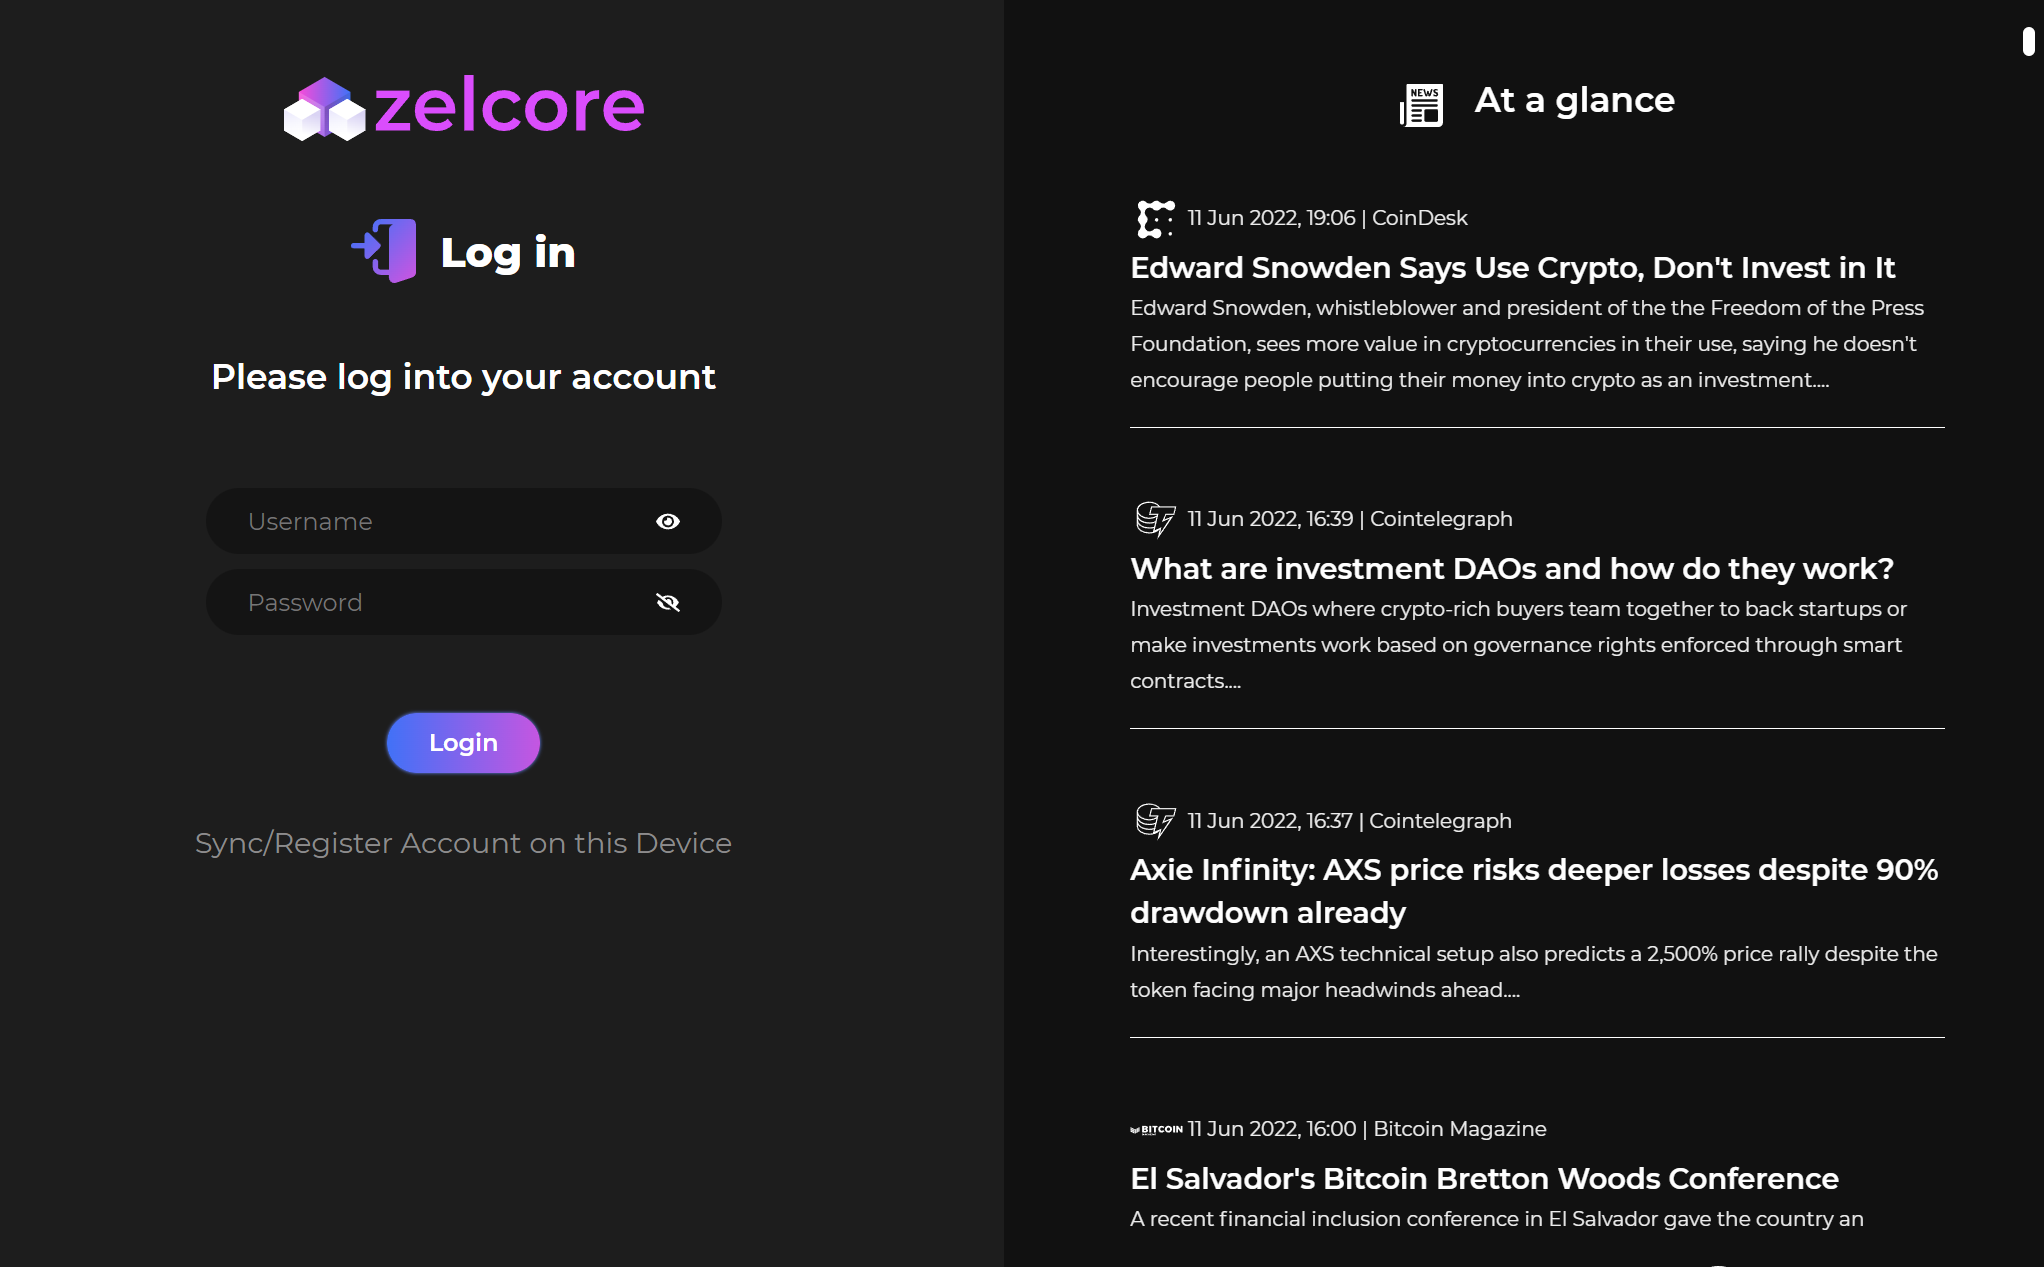
Task: Open Sync/Register Account on this Device
Action: (x=463, y=843)
